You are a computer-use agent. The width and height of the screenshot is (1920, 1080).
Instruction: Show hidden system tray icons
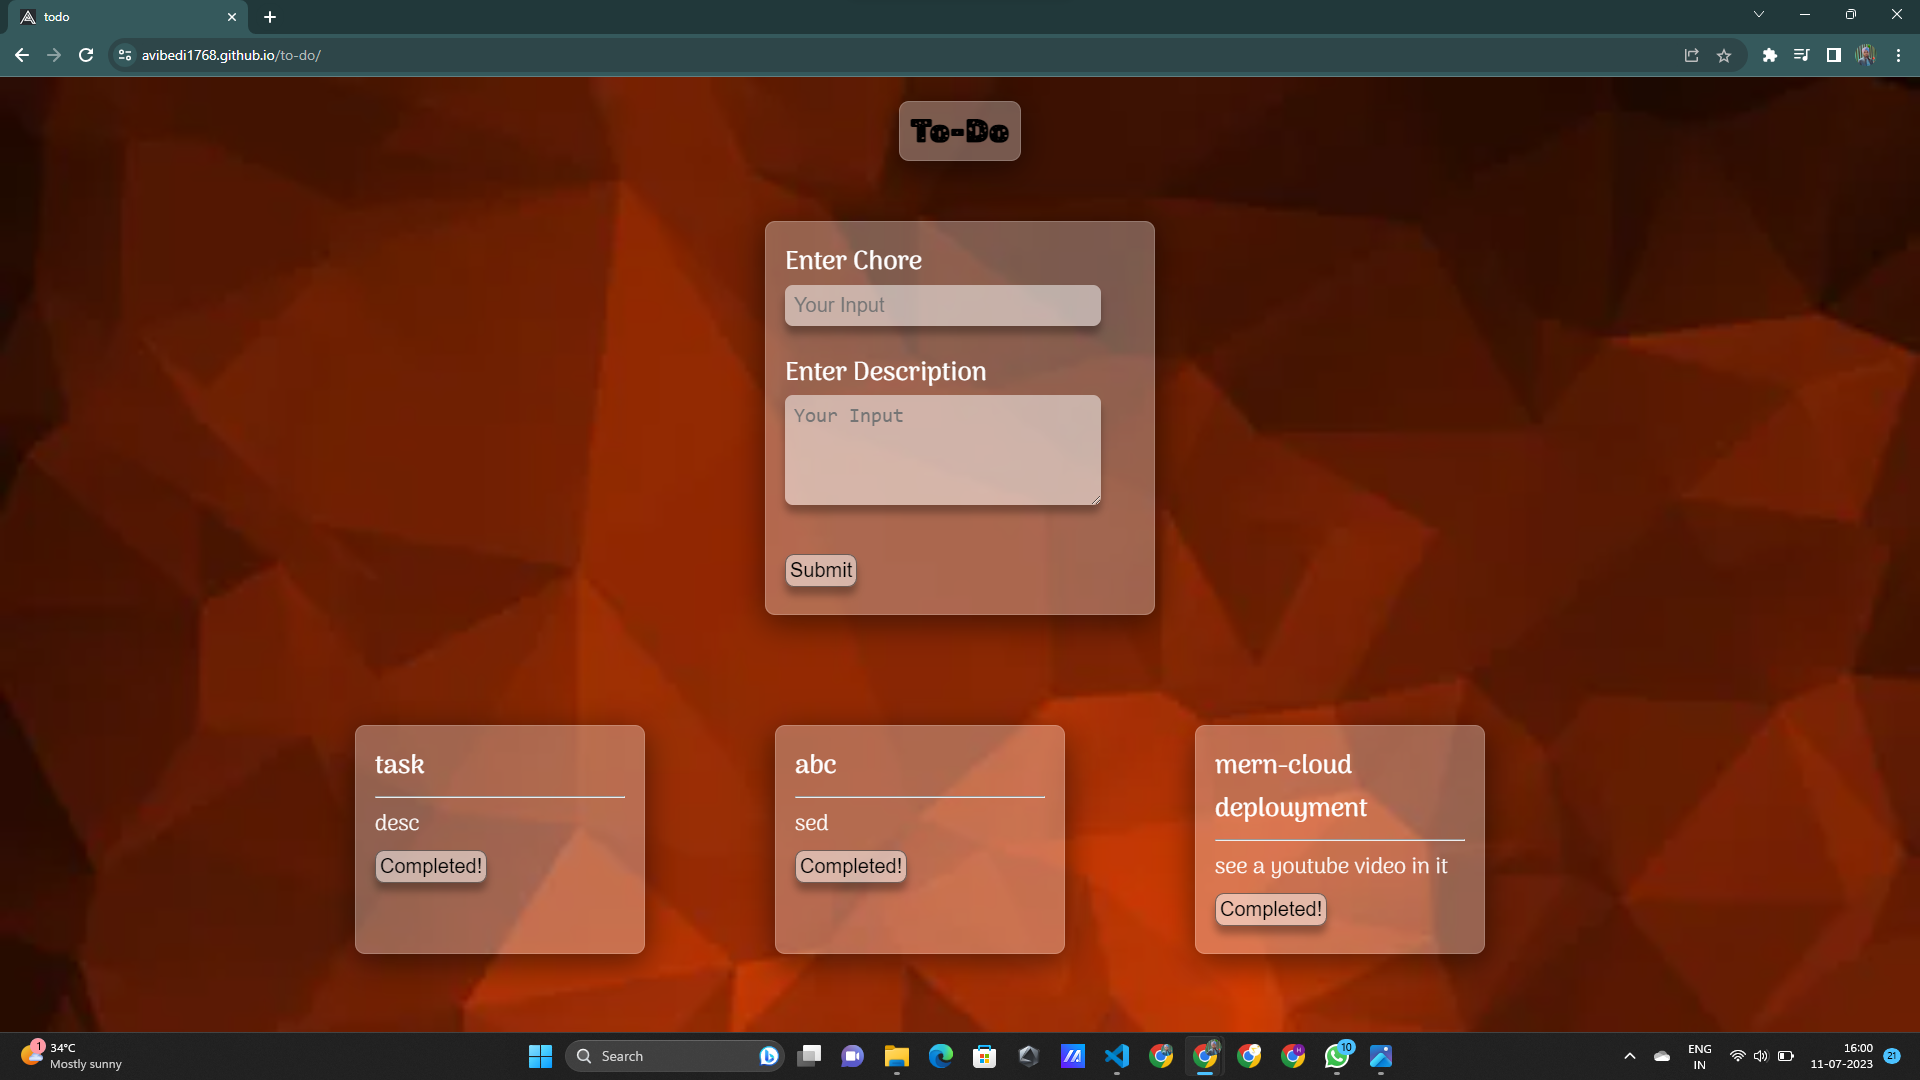[x=1630, y=1056]
